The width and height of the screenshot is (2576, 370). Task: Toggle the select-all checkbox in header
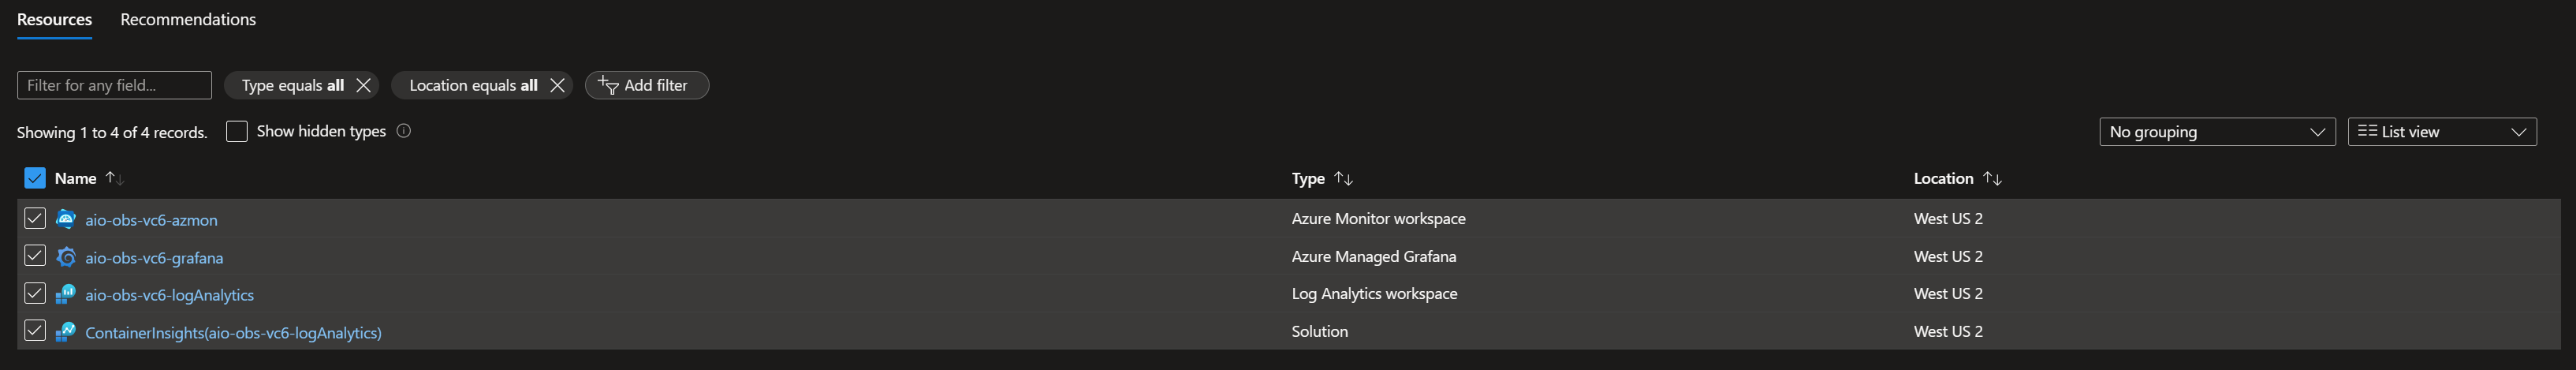coord(35,178)
